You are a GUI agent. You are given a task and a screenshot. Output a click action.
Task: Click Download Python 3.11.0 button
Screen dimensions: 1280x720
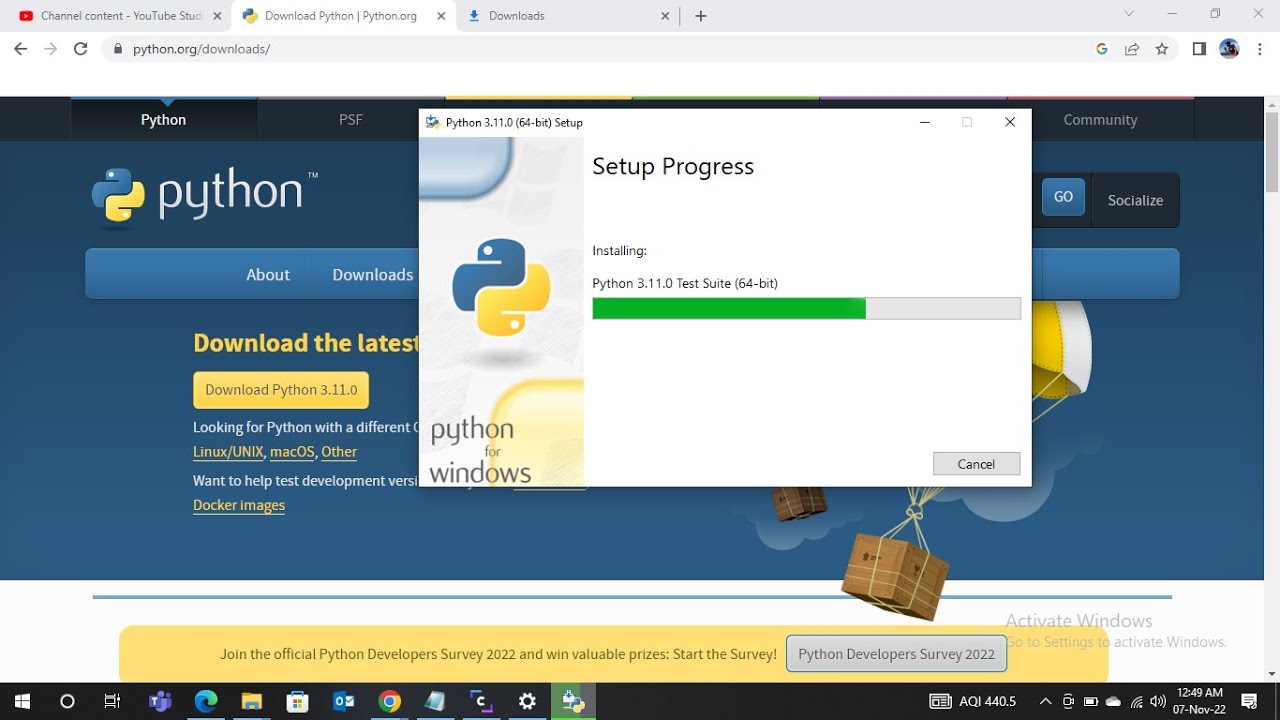pyautogui.click(x=281, y=390)
